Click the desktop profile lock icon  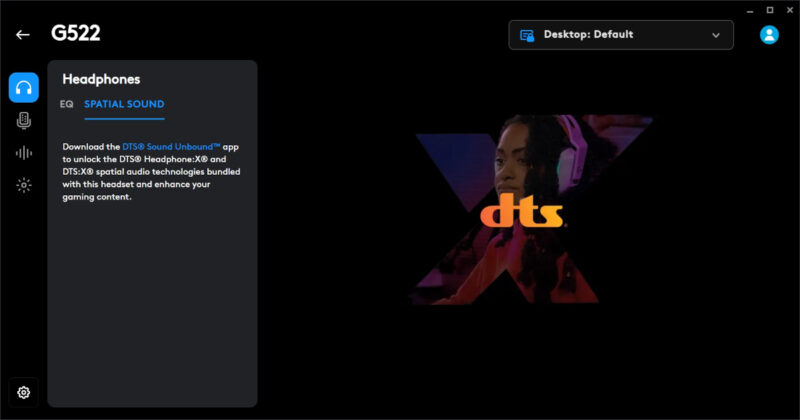tap(527, 35)
